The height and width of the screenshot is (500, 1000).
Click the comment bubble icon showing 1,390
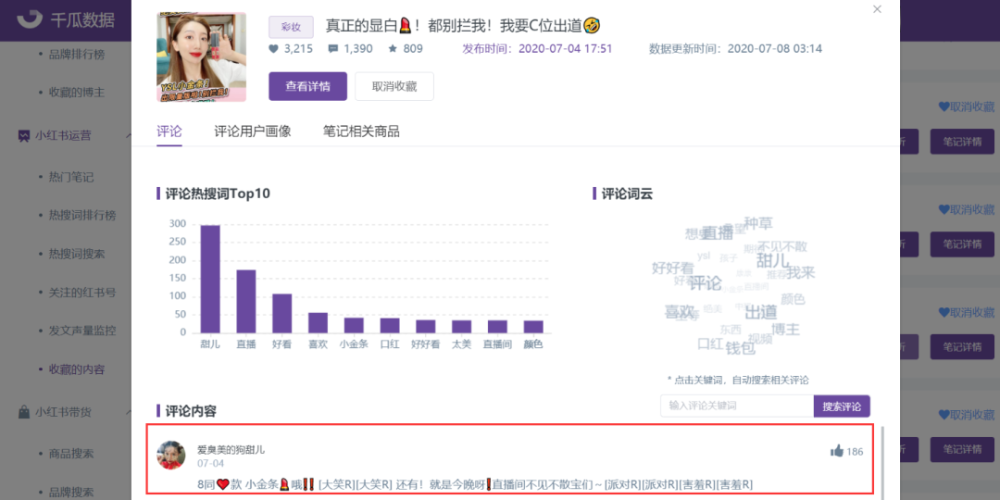pos(333,48)
